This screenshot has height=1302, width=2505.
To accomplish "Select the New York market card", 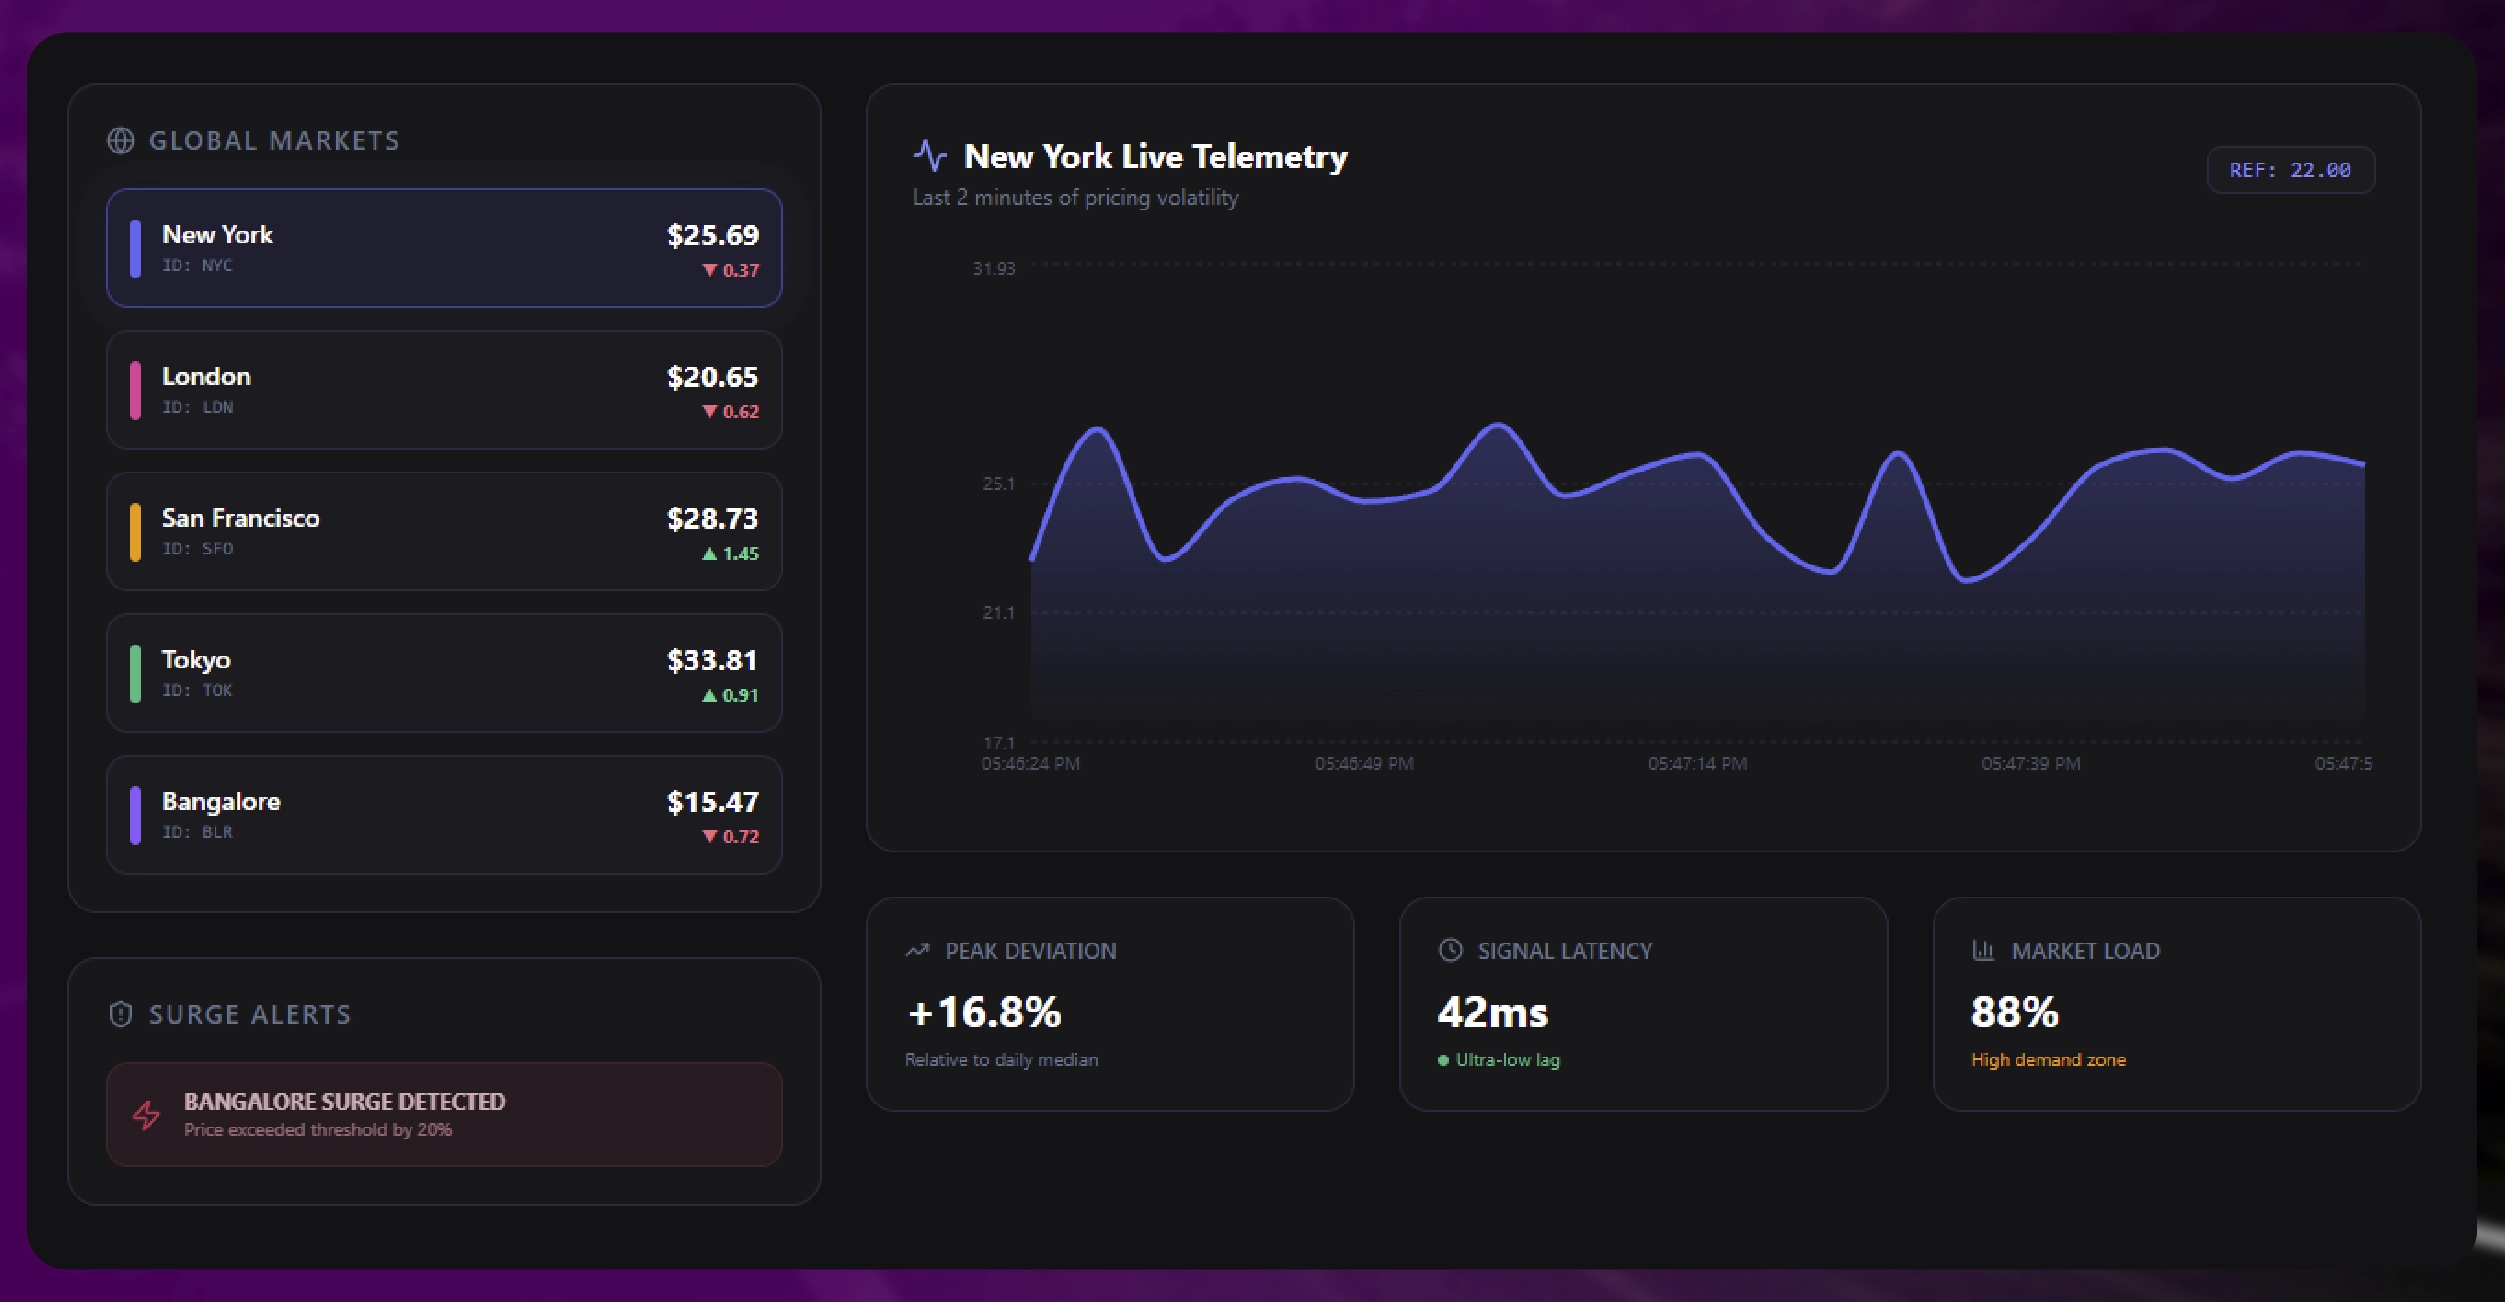I will point(444,248).
